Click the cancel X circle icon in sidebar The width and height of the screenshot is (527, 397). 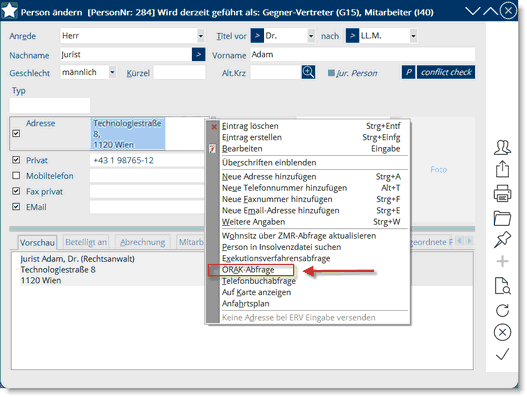pos(502,332)
